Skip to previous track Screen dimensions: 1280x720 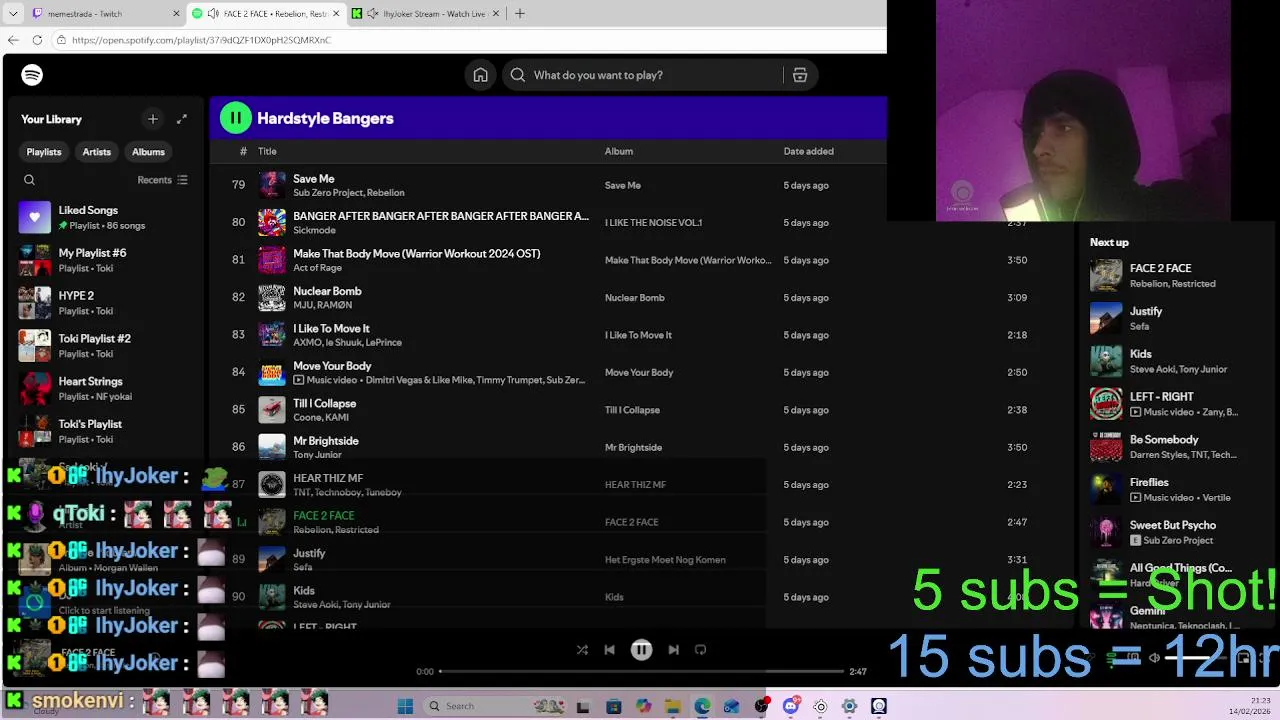pyautogui.click(x=609, y=650)
